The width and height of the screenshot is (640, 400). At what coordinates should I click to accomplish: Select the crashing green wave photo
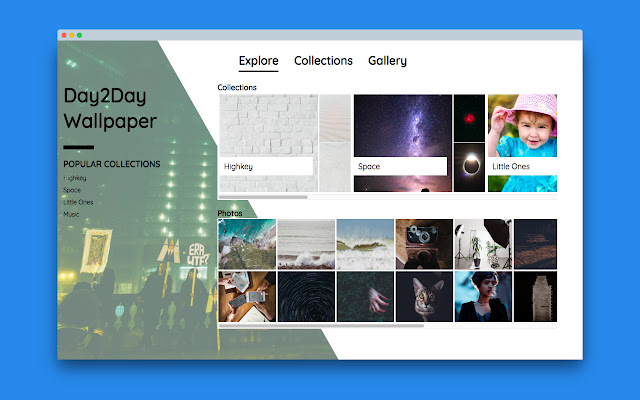[365, 244]
